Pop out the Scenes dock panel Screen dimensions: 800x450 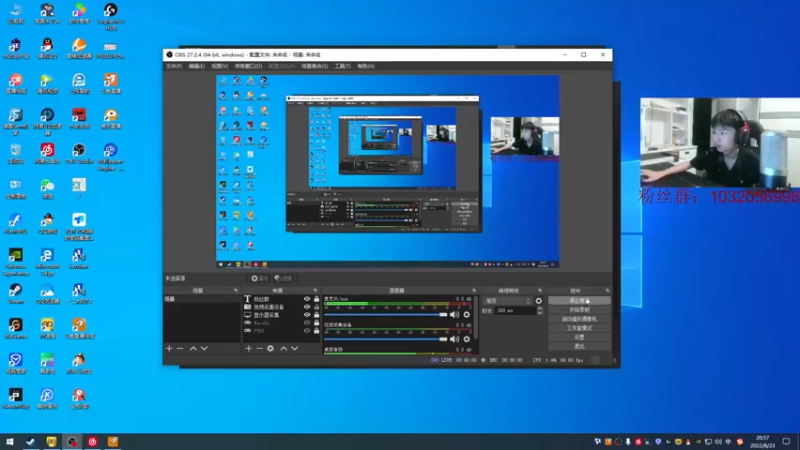236,290
